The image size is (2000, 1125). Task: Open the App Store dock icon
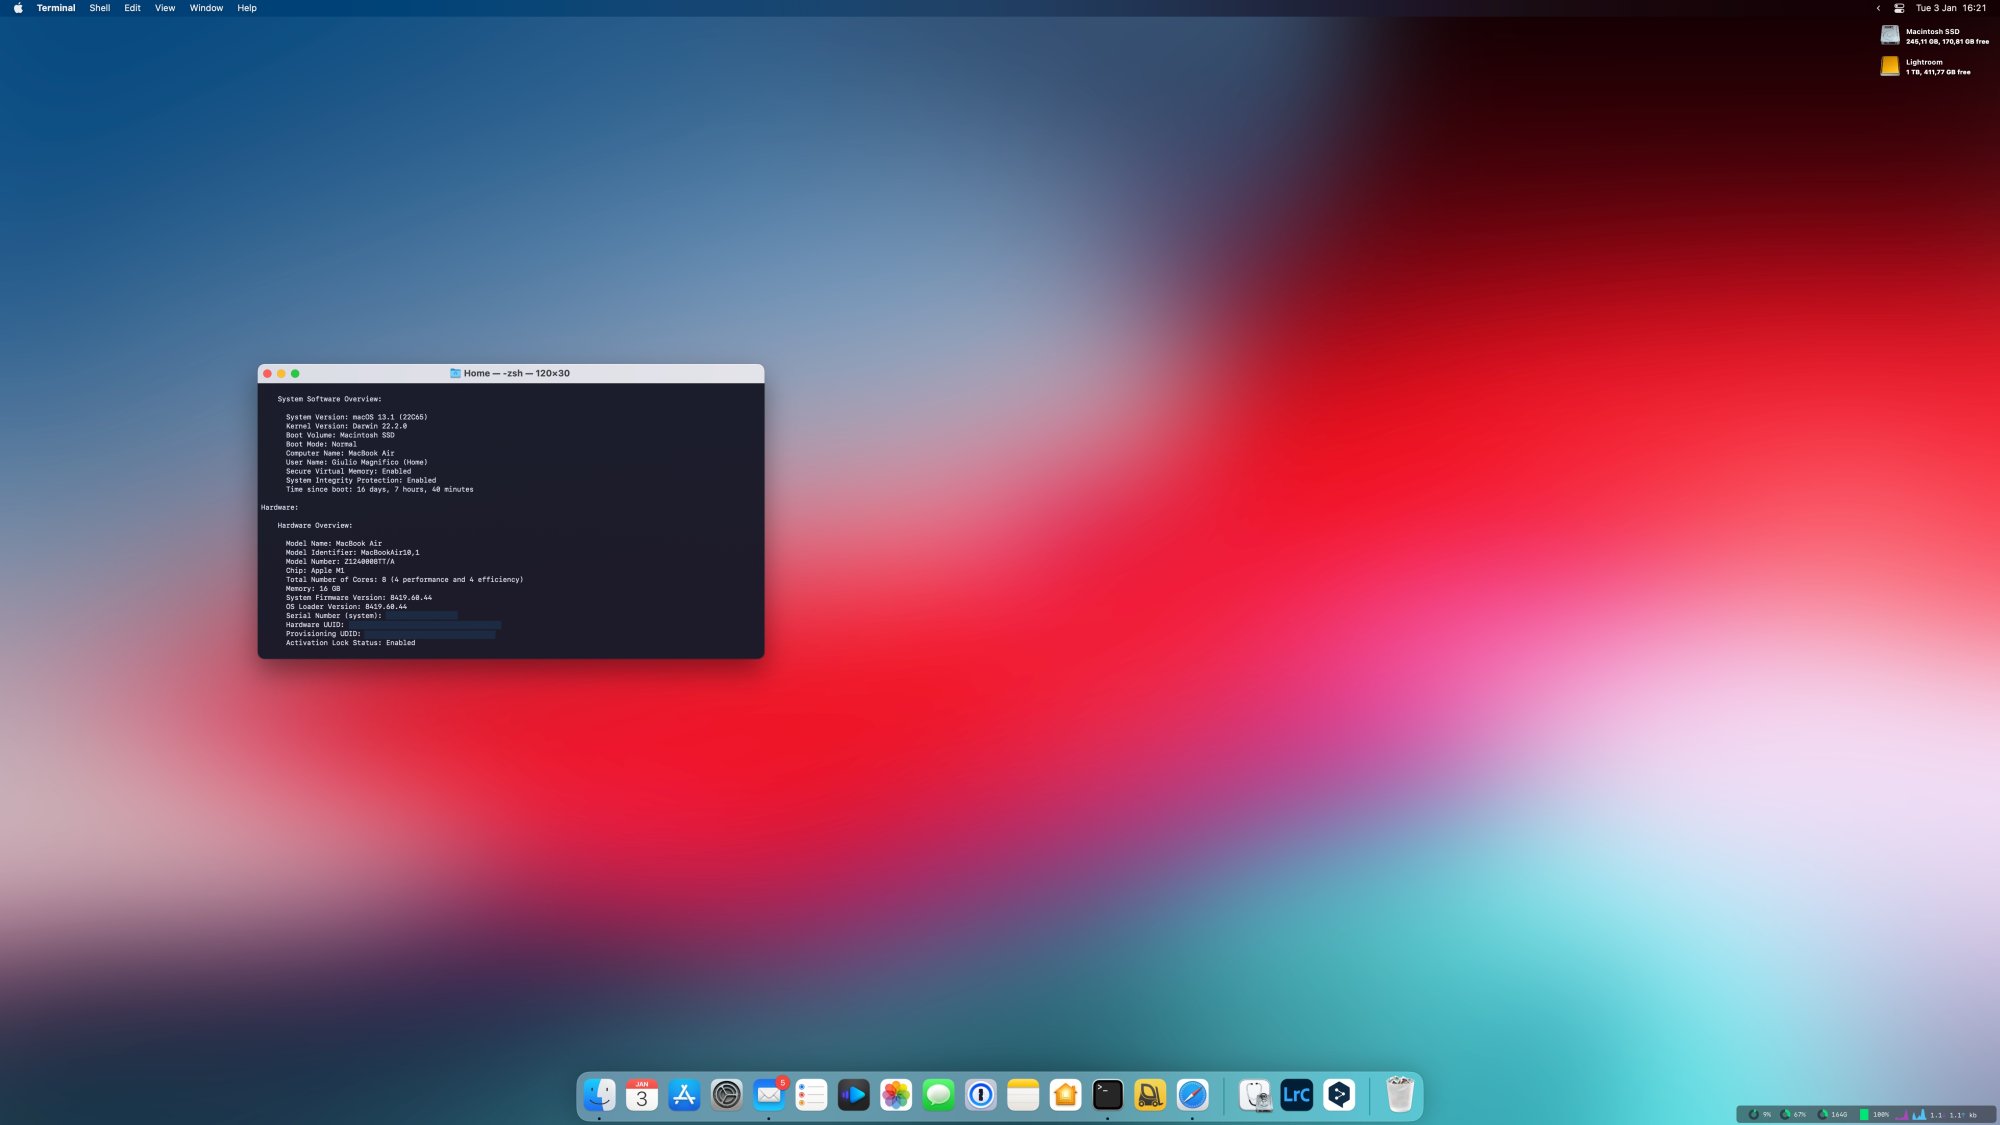click(x=684, y=1095)
